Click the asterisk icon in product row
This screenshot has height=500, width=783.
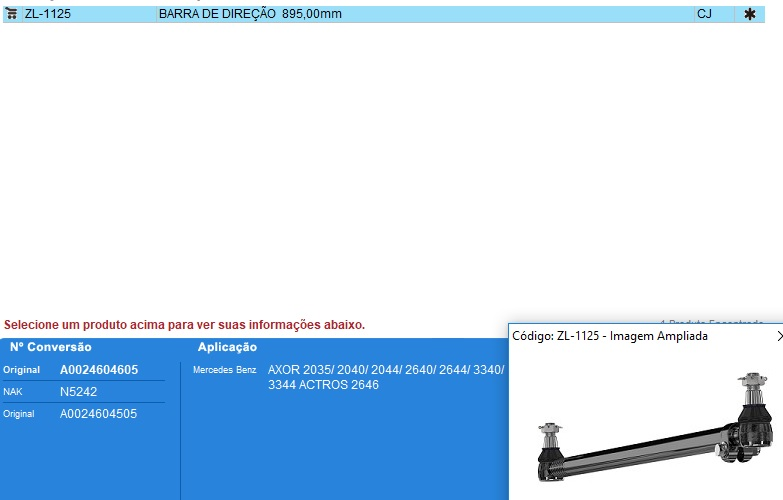coord(749,15)
